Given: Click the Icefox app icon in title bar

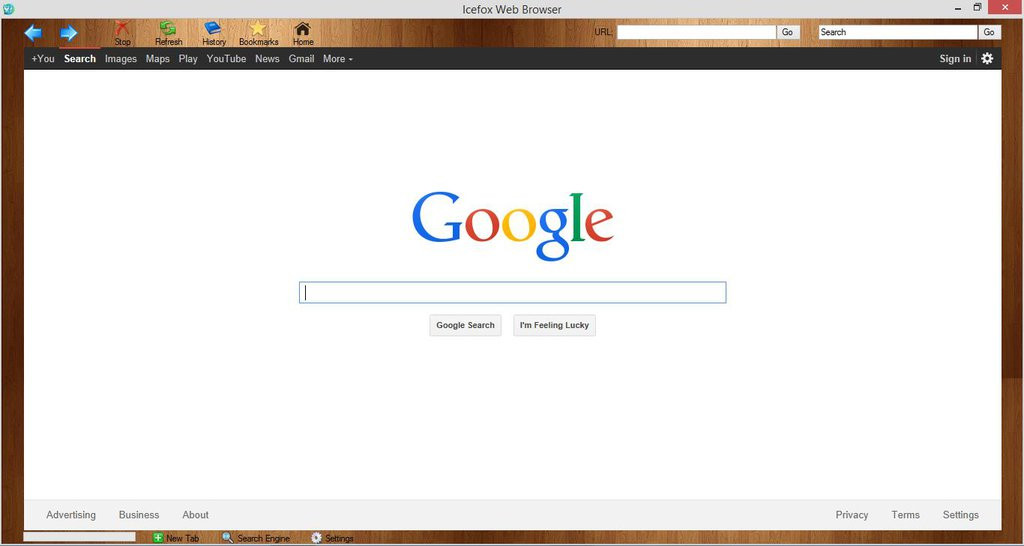Looking at the screenshot, I should [x=8, y=8].
